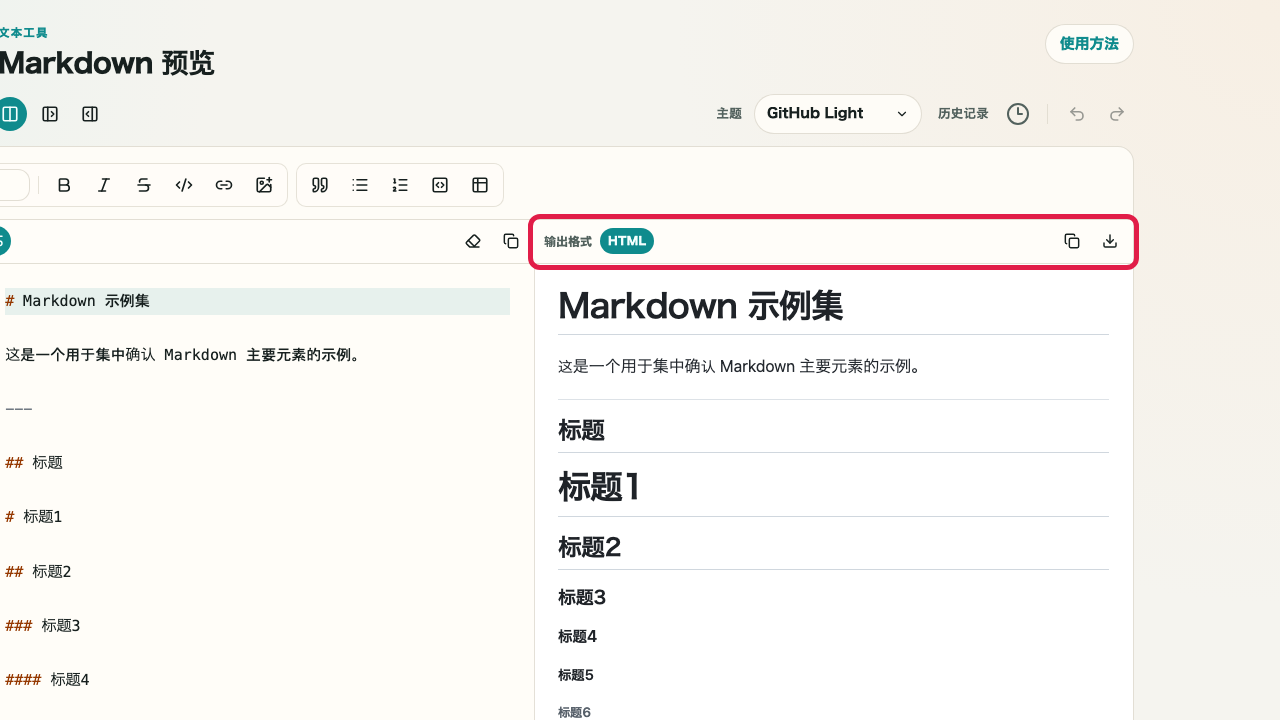1280x720 pixels.
Task: Redo the last edit
Action: tap(1117, 114)
